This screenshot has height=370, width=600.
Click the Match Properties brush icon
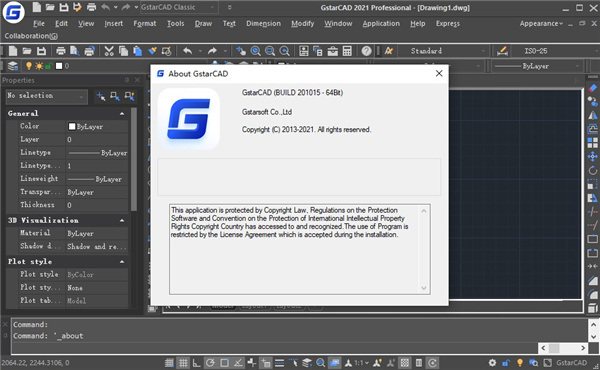point(152,51)
